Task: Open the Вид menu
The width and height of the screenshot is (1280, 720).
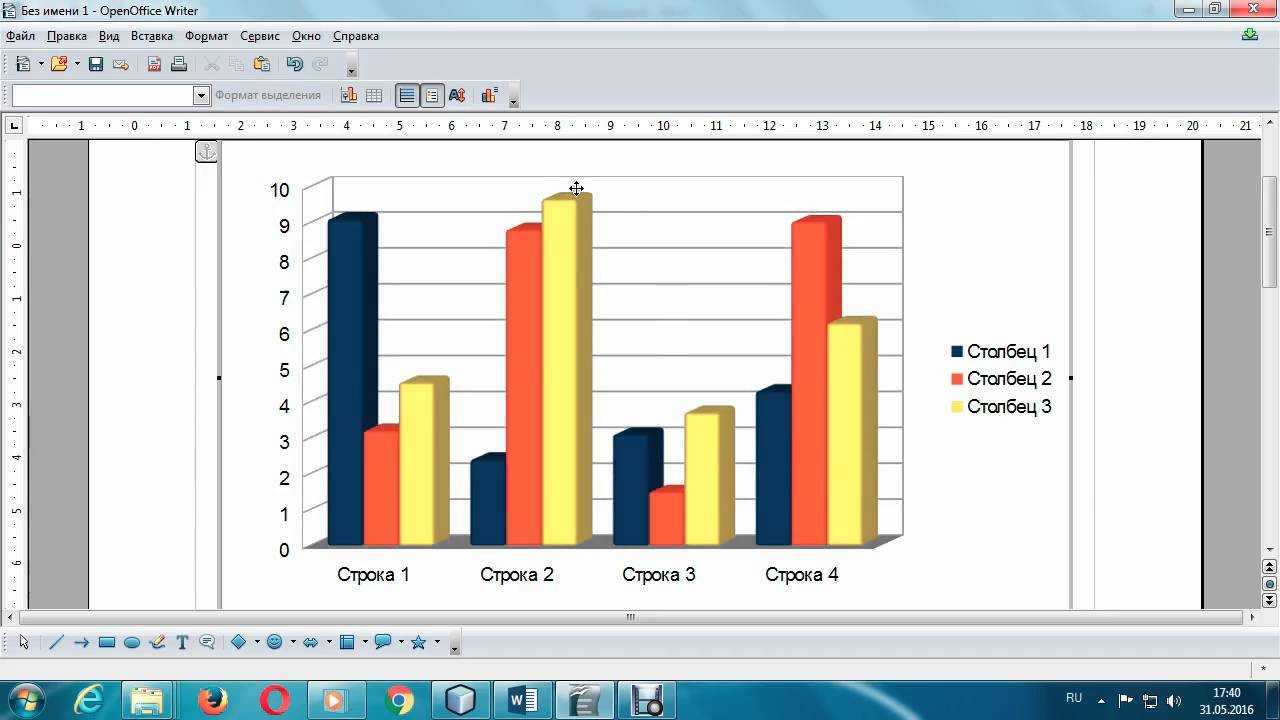Action: (109, 36)
